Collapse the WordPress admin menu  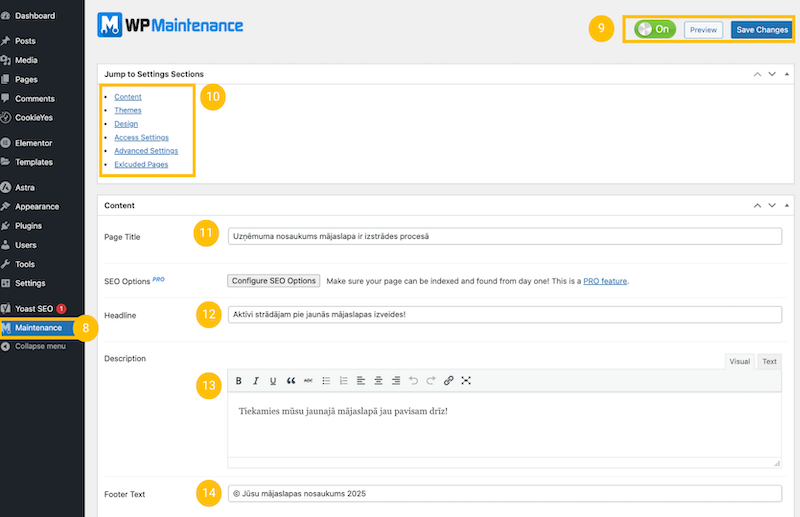[x=40, y=346]
